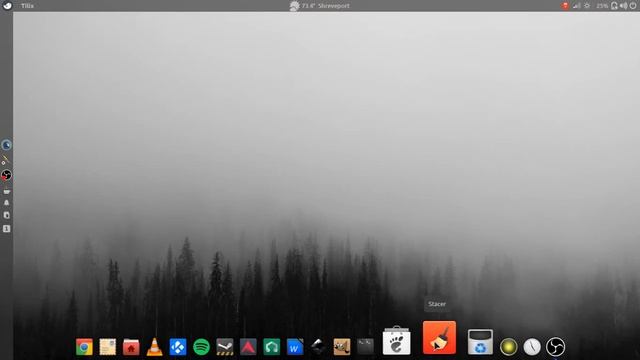Screen dimensions: 640x360
Task: Click the red triangle app icon in dock
Action: coord(248,347)
